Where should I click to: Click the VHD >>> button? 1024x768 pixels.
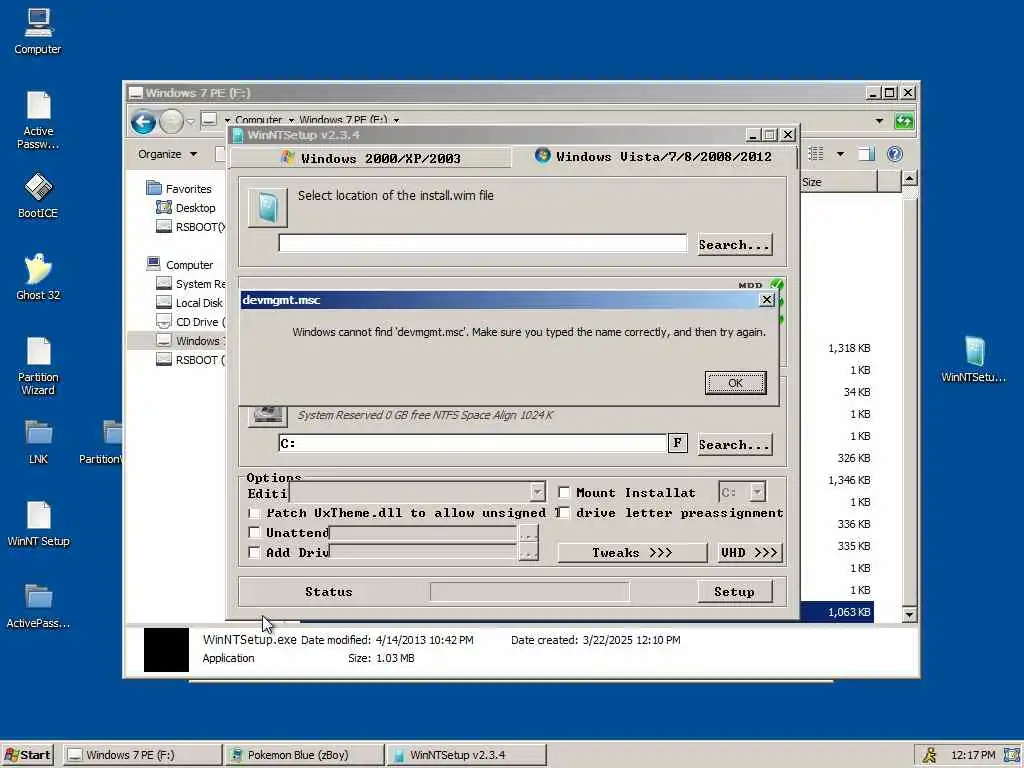[749, 552]
